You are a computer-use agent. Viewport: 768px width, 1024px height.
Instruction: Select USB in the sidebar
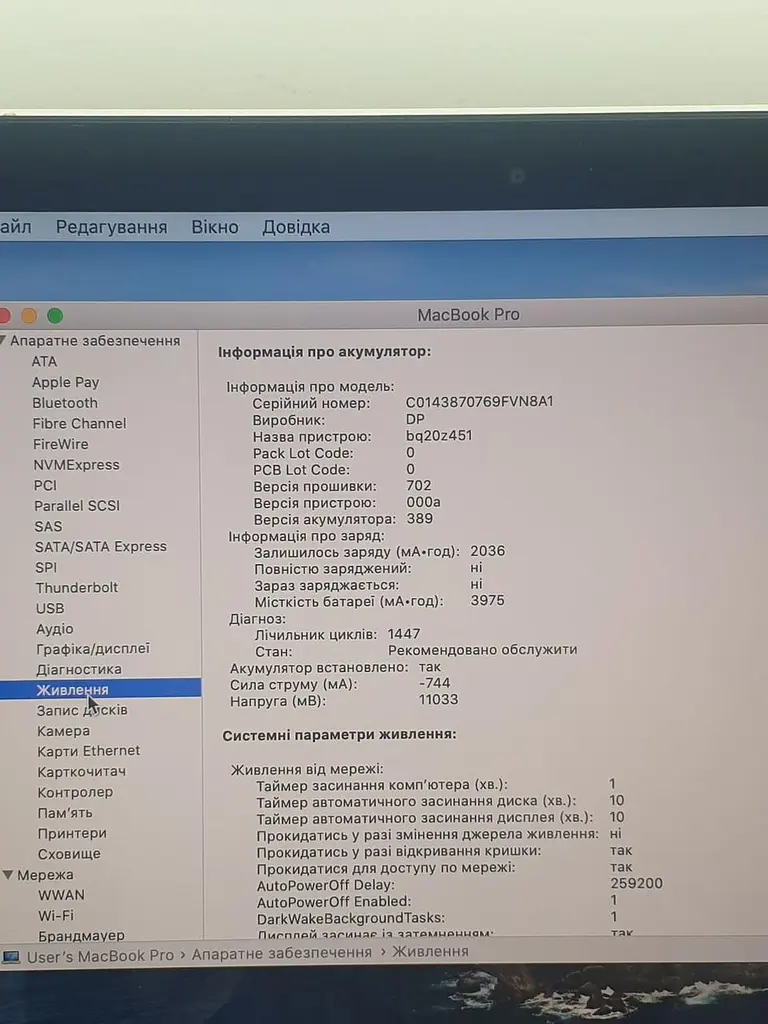(x=50, y=608)
